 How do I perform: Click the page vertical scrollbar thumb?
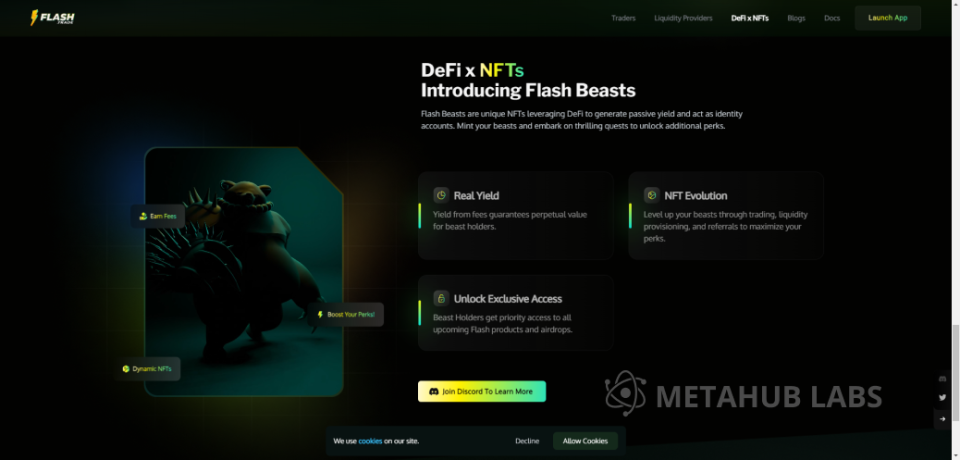click(956, 374)
